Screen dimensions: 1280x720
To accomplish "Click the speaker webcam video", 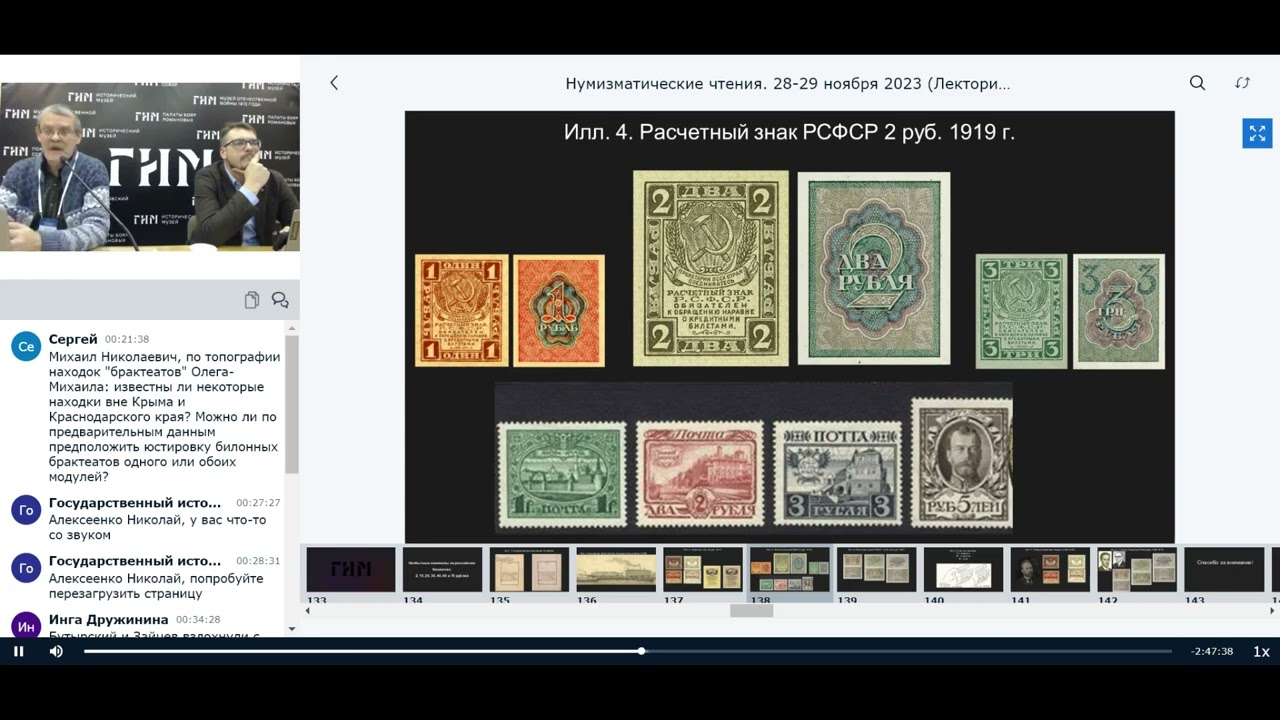I will click(x=150, y=166).
